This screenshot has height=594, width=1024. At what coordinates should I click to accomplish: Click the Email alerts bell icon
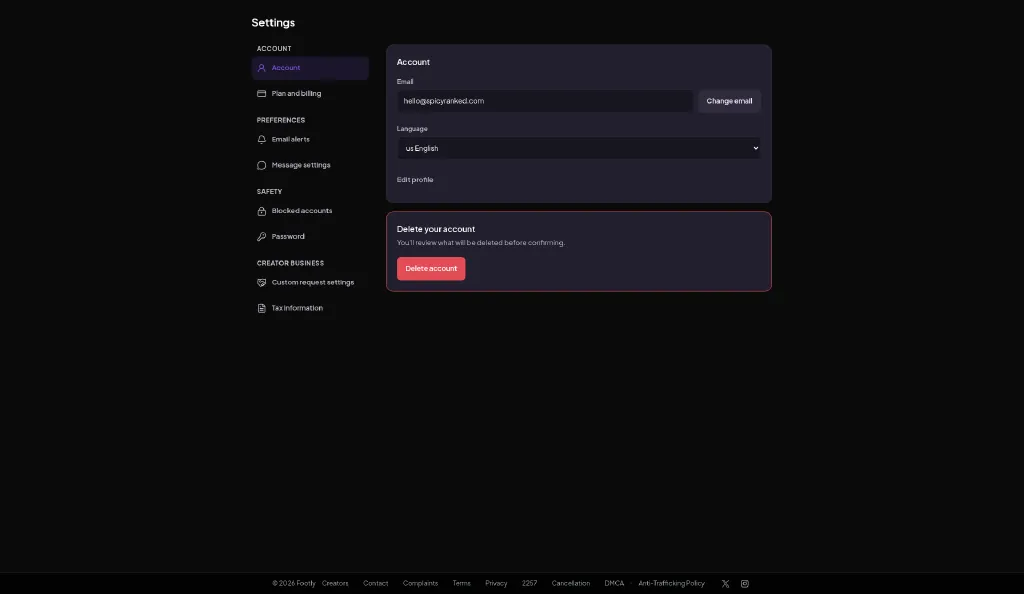point(261,139)
